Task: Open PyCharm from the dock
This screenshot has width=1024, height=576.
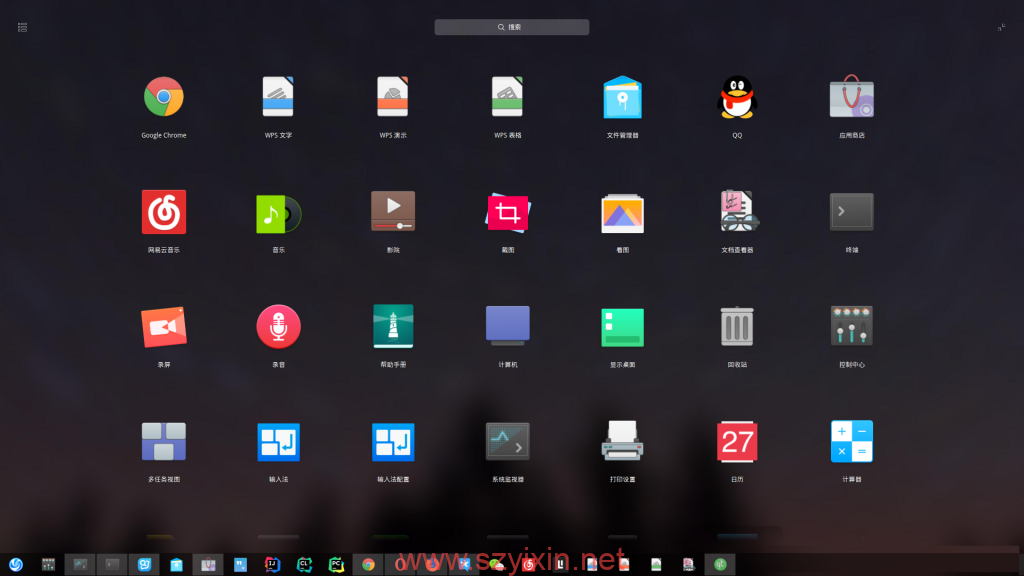Action: click(x=337, y=564)
